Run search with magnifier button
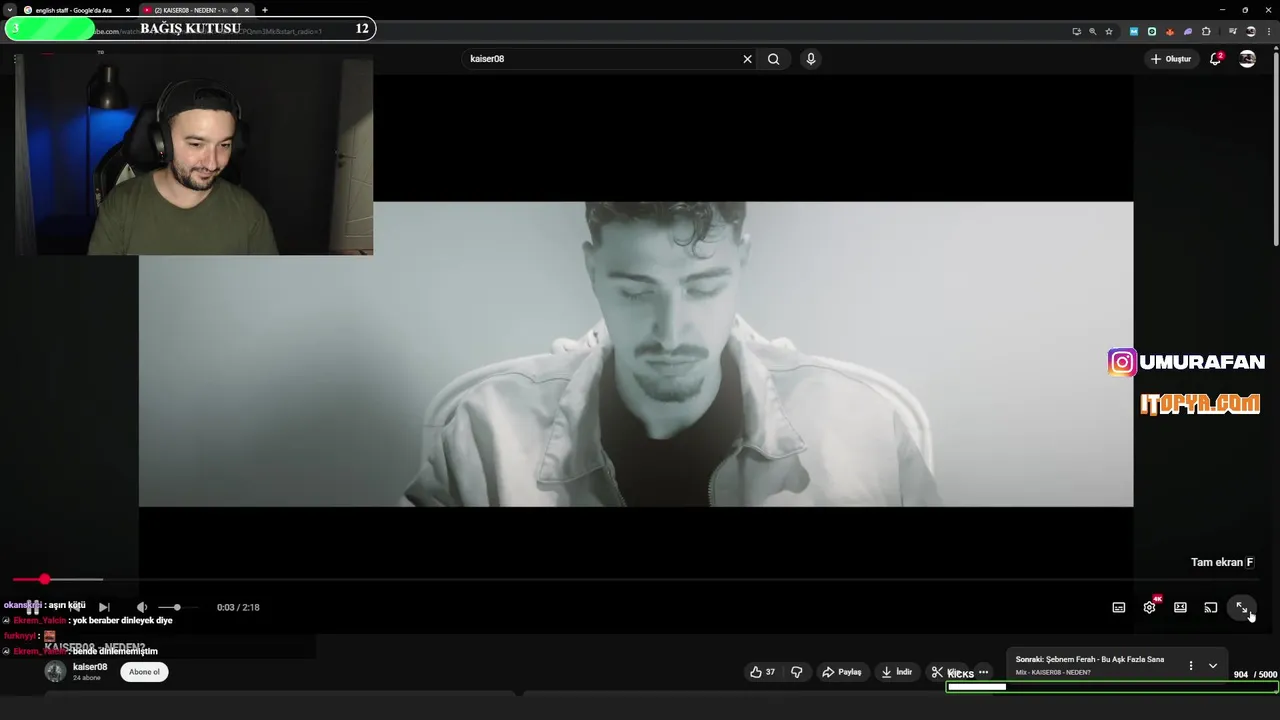 774,59
